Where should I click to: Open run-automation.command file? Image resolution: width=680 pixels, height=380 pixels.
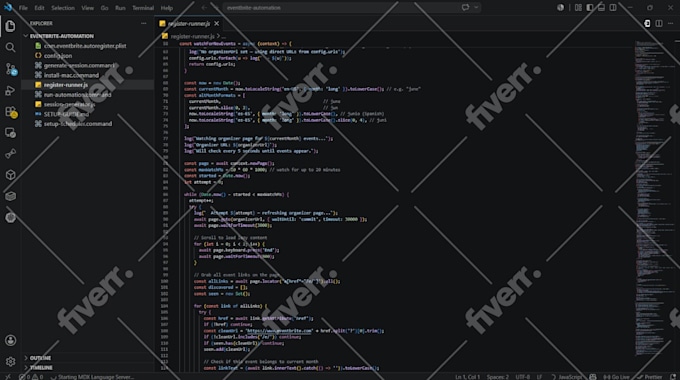(77, 95)
